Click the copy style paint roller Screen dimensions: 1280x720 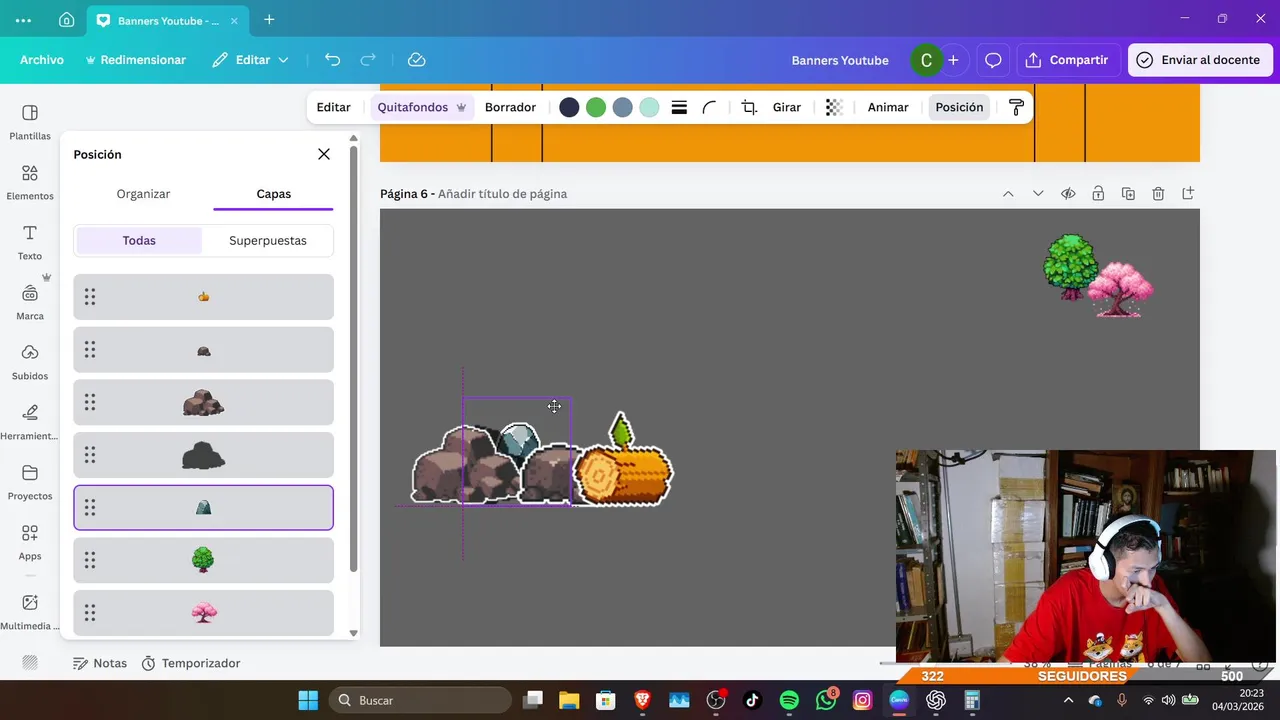pos(1016,107)
